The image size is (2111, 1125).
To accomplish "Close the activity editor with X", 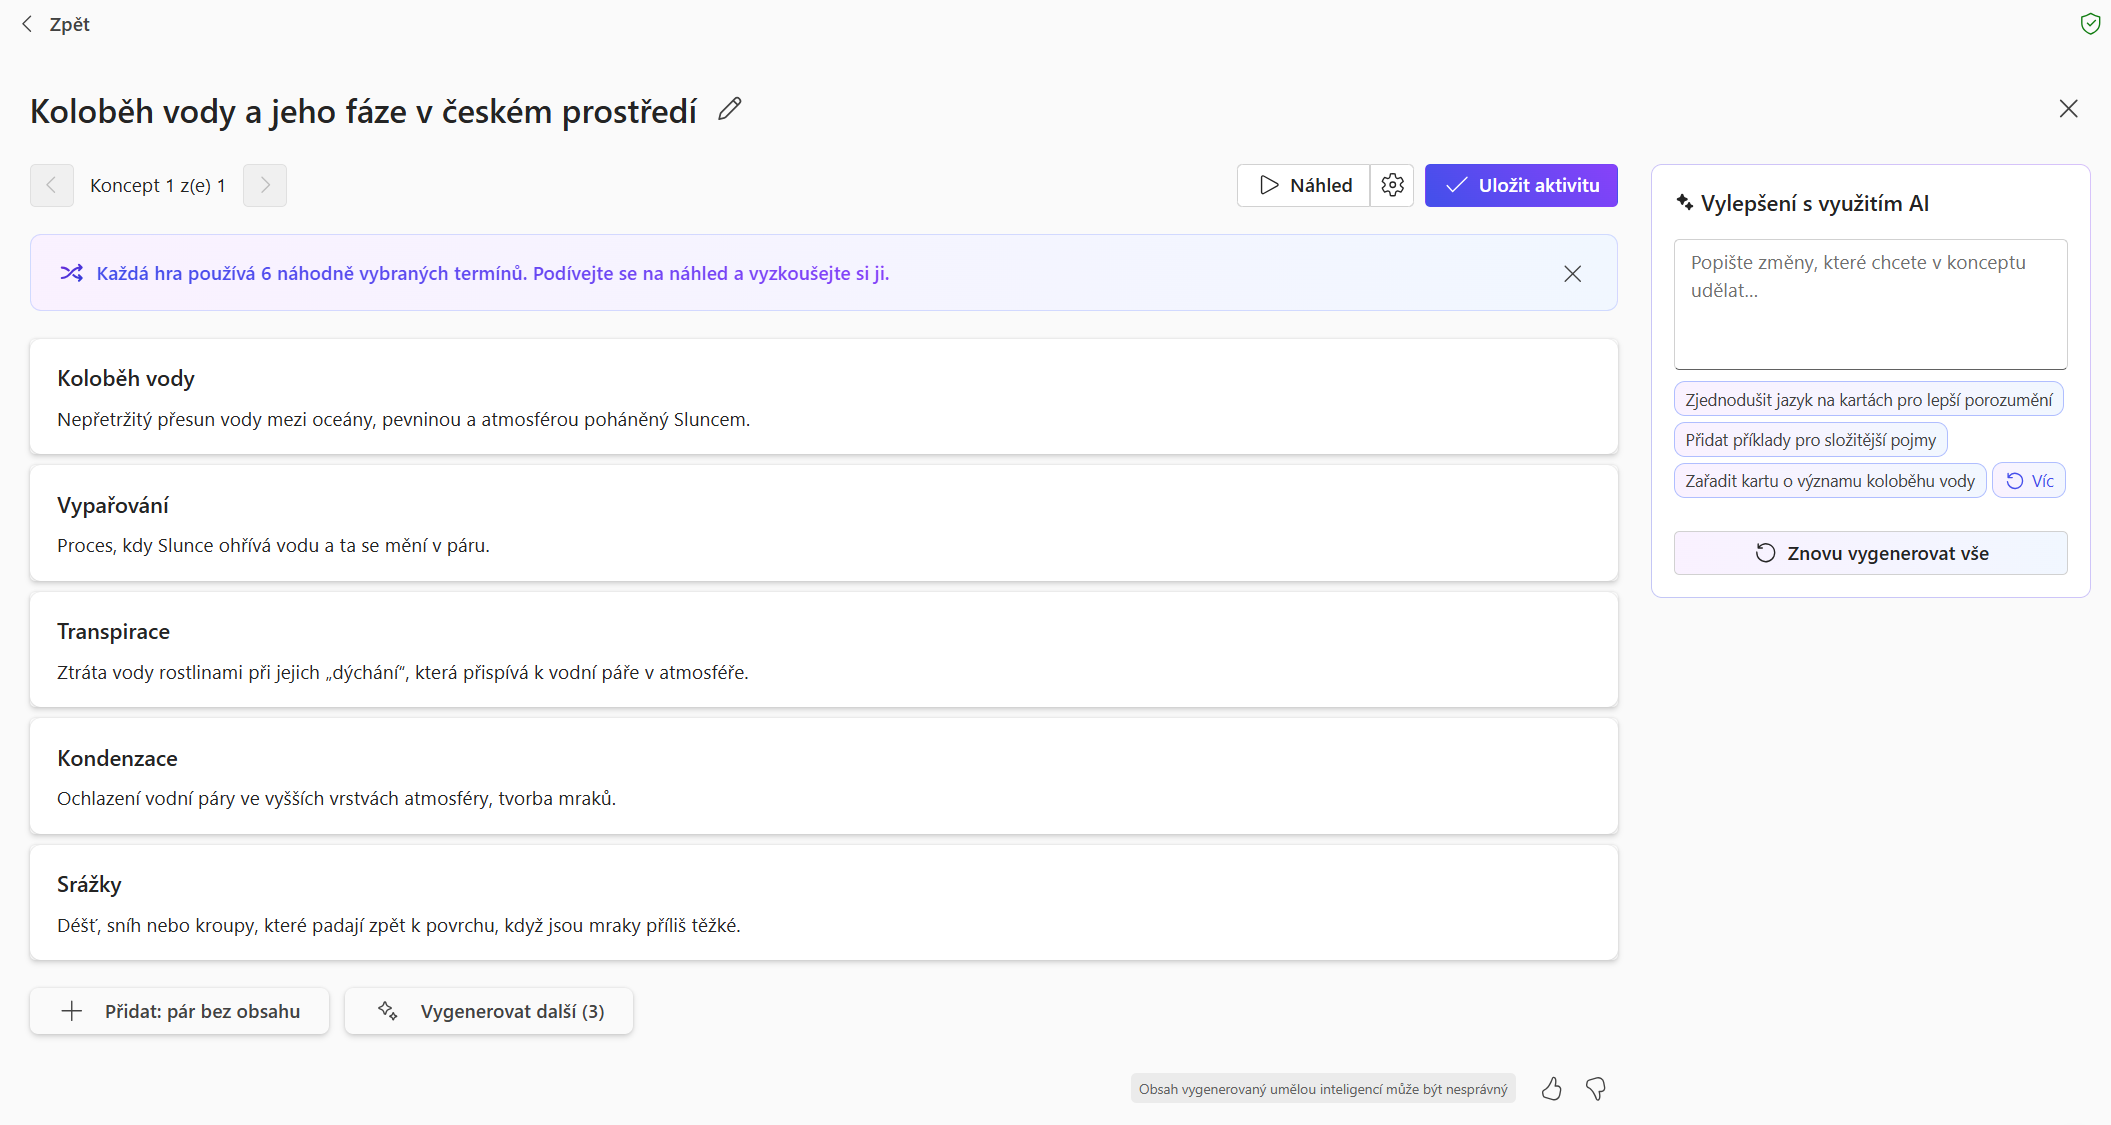I will point(2068,109).
